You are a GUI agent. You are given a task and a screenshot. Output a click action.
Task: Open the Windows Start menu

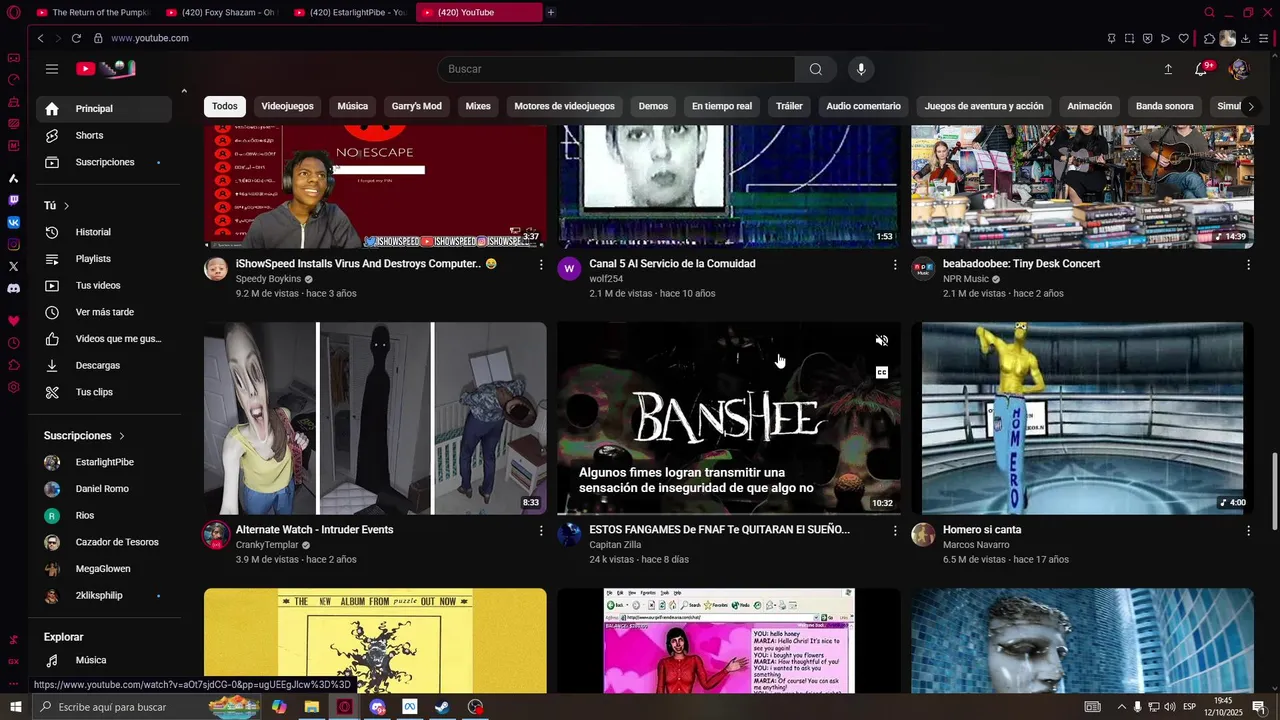tap(15, 707)
